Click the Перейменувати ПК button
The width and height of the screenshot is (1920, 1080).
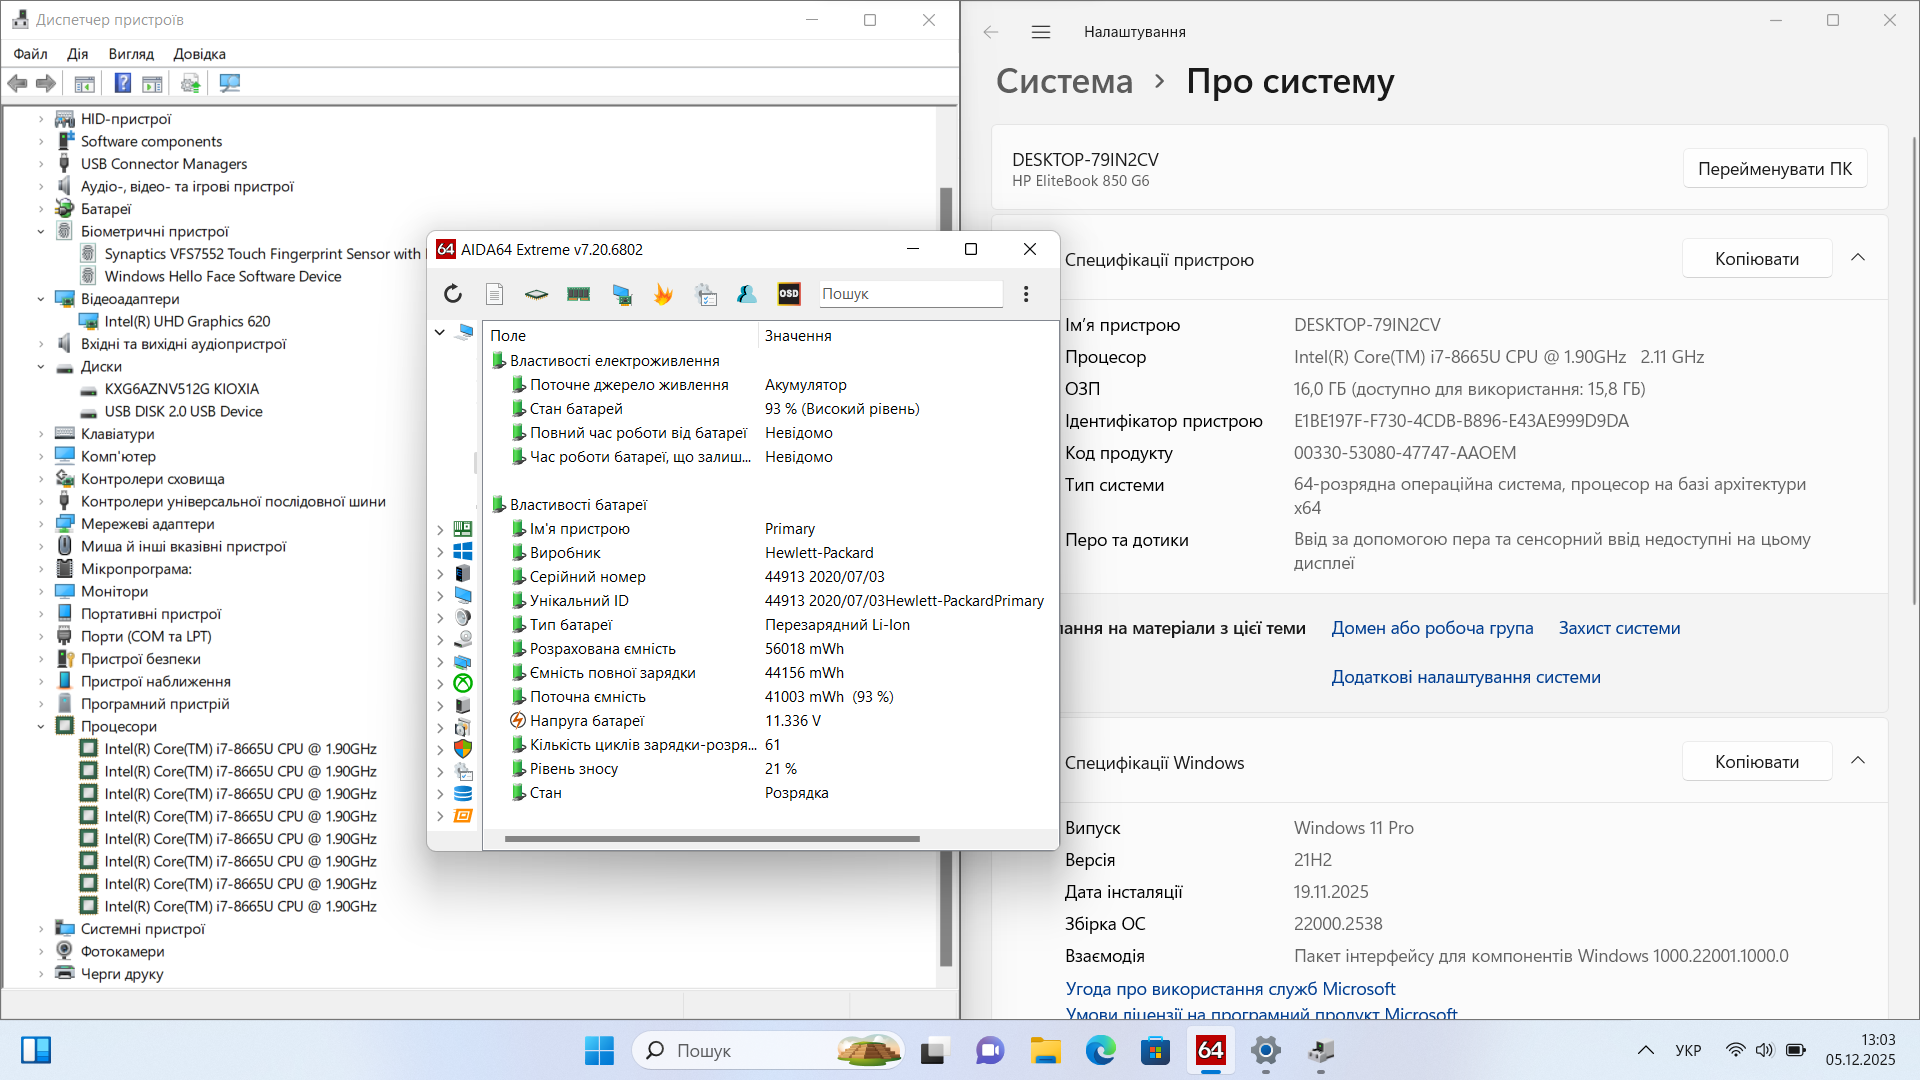point(1774,169)
